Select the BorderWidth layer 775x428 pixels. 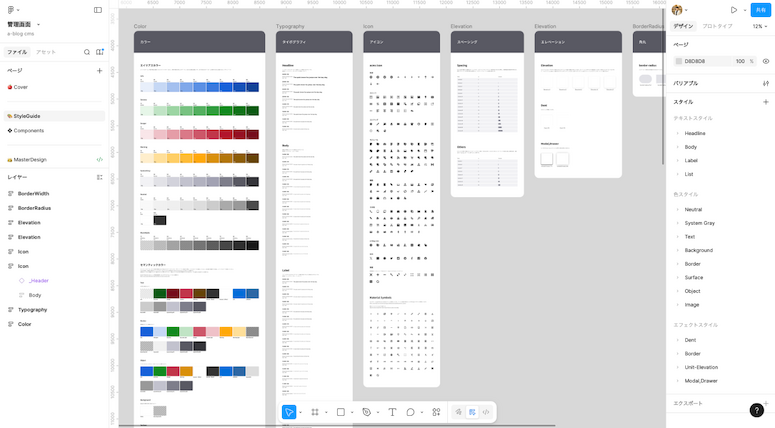(x=33, y=194)
